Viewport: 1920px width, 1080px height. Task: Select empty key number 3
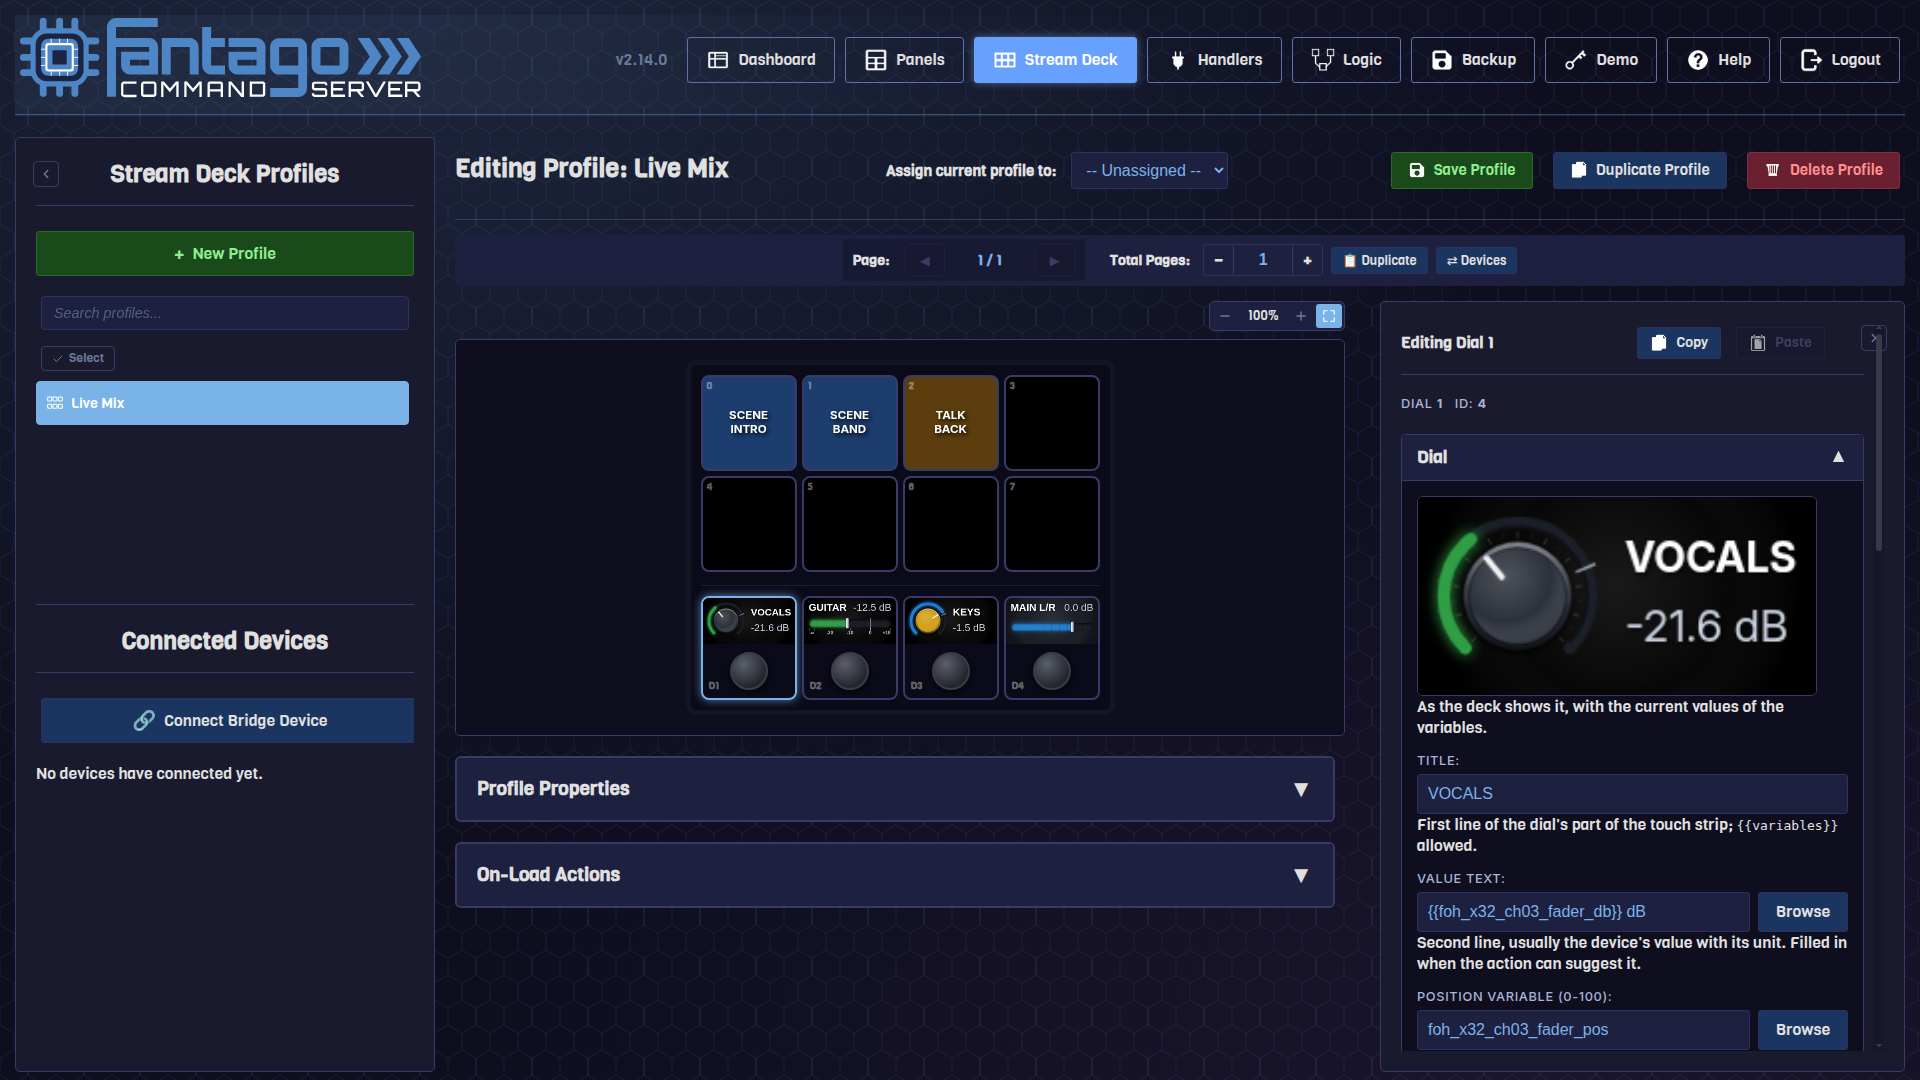1052,423
